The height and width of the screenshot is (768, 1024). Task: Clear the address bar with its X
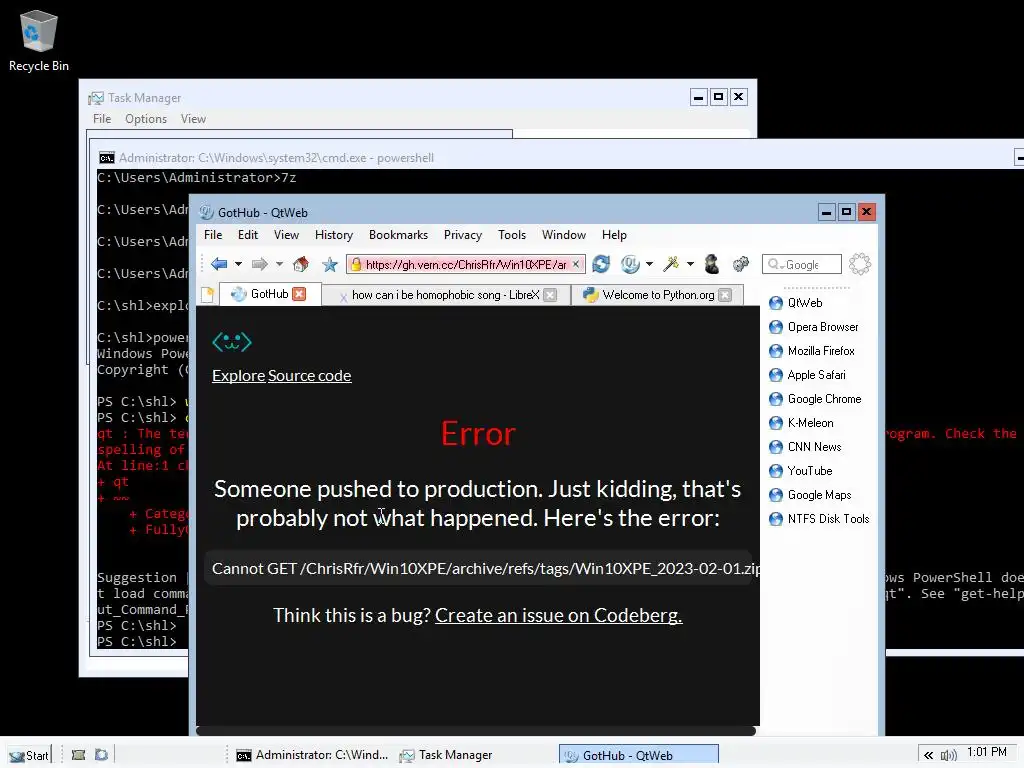pos(576,264)
